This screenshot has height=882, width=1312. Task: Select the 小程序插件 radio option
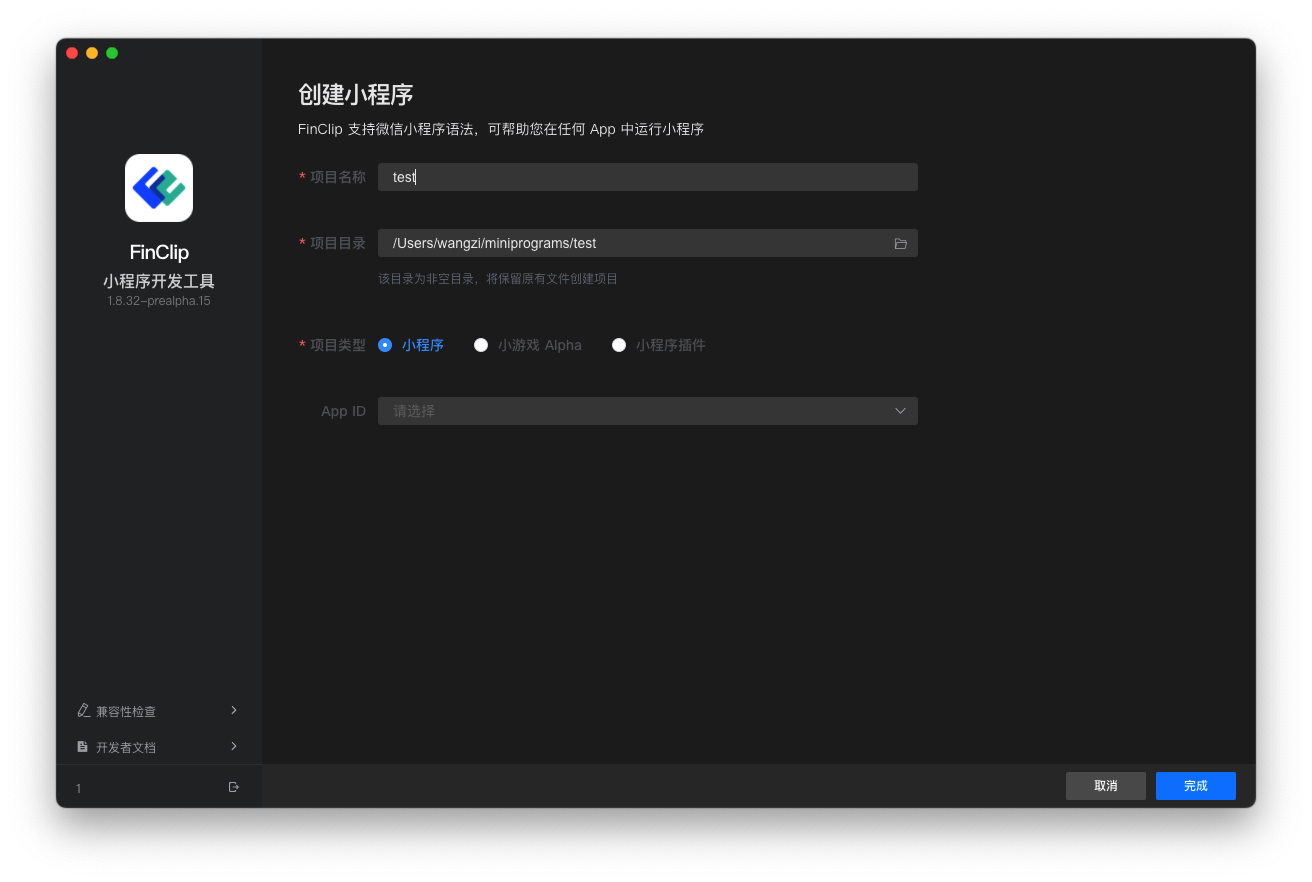(619, 345)
